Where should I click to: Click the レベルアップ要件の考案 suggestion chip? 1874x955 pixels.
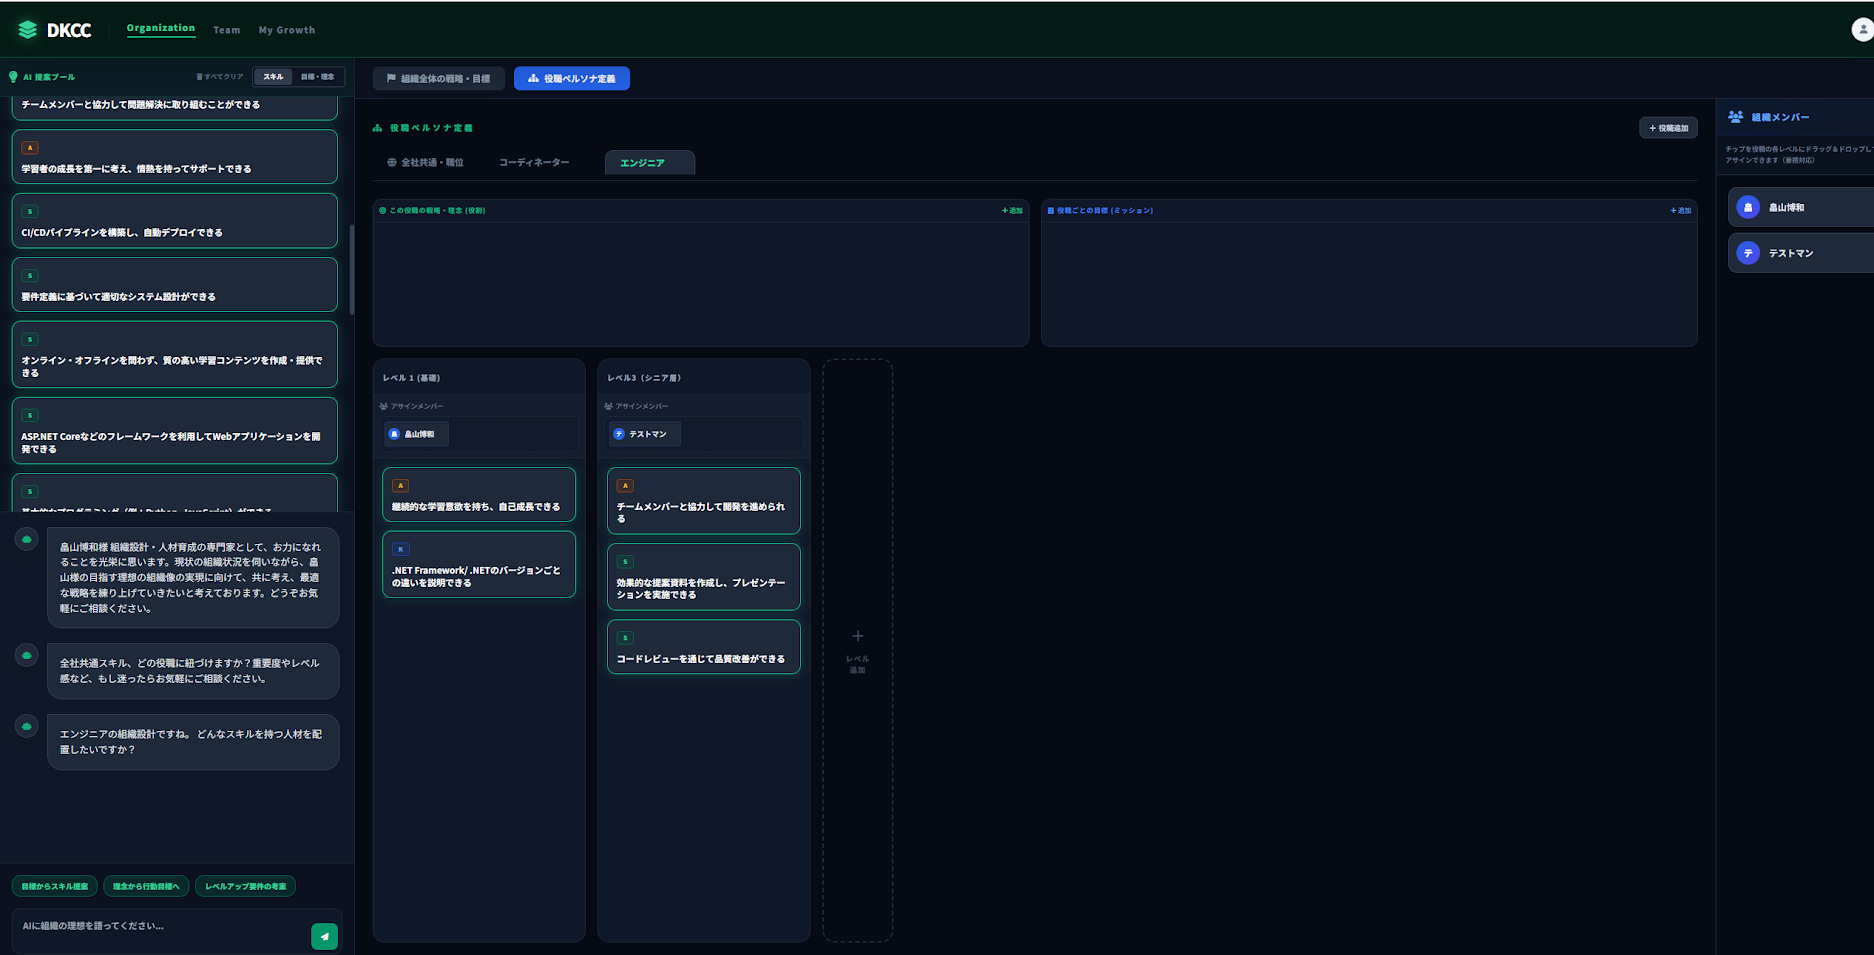click(x=246, y=886)
